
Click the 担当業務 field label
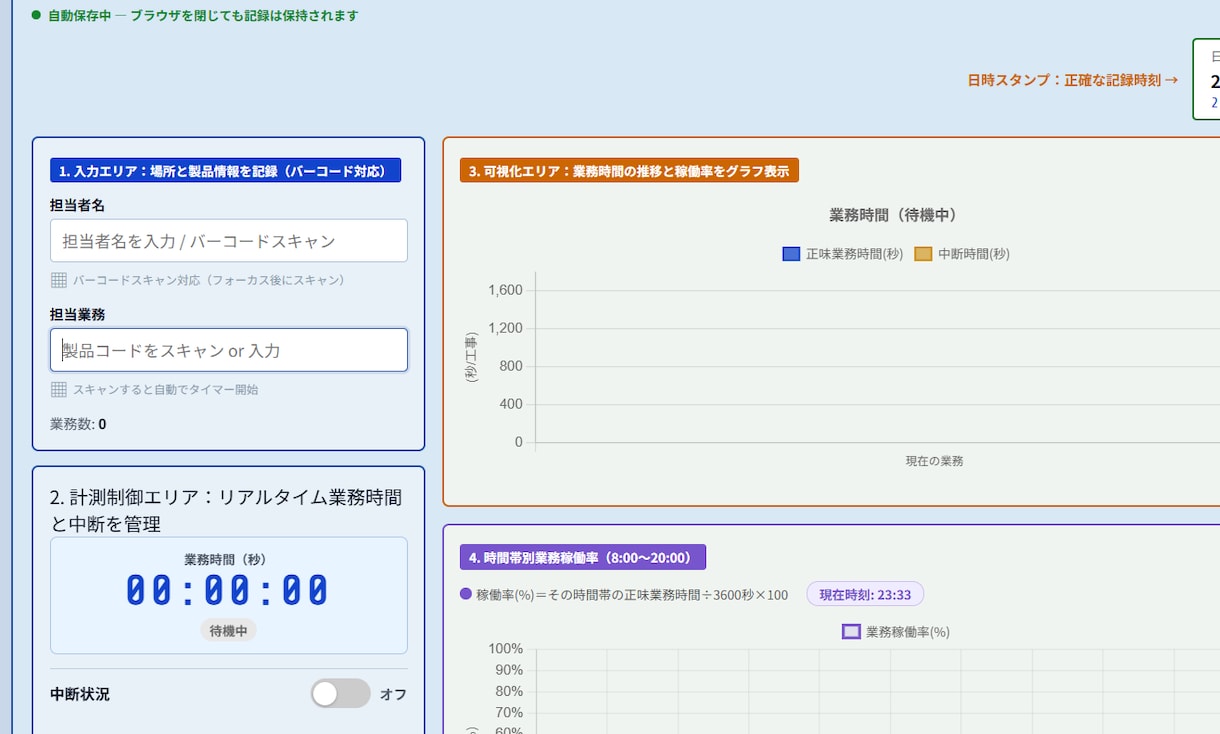tap(78, 314)
